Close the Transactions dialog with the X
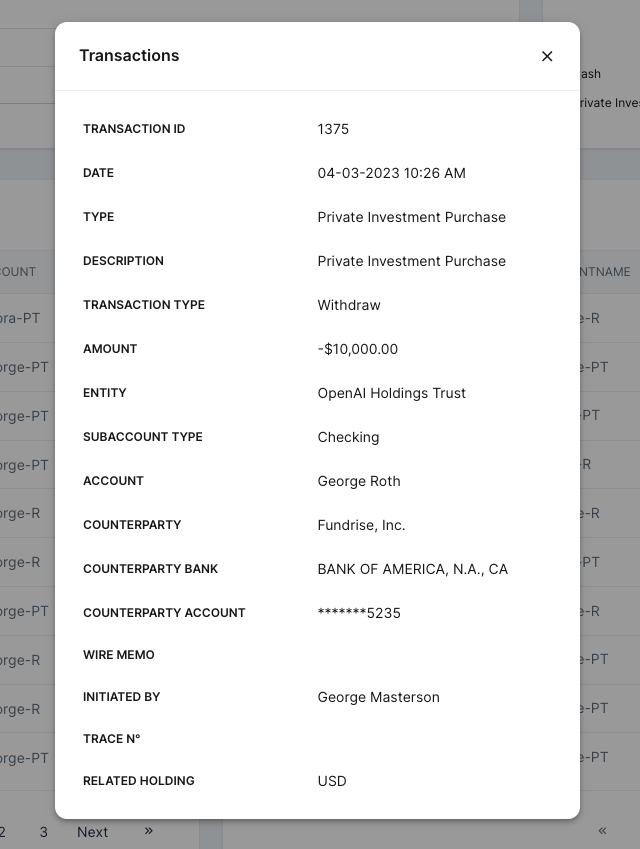The height and width of the screenshot is (849, 640). coord(547,56)
